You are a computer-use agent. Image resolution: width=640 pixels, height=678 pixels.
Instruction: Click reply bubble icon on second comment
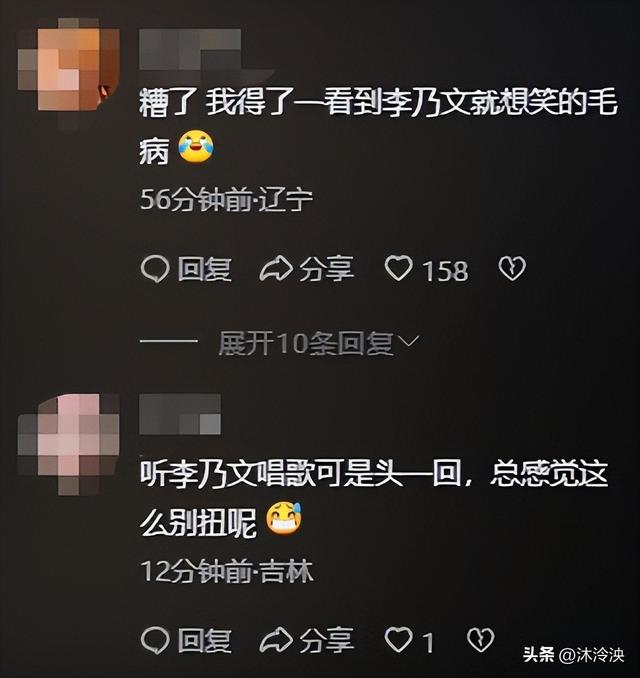click(154, 640)
